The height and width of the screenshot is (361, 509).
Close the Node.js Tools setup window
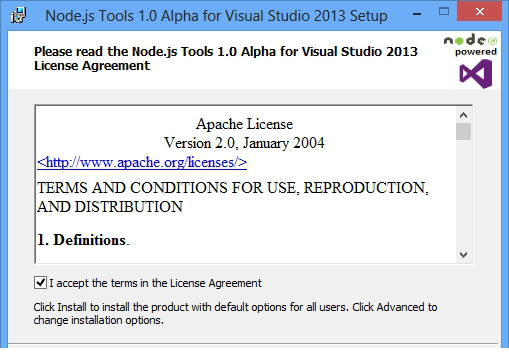[480, 12]
